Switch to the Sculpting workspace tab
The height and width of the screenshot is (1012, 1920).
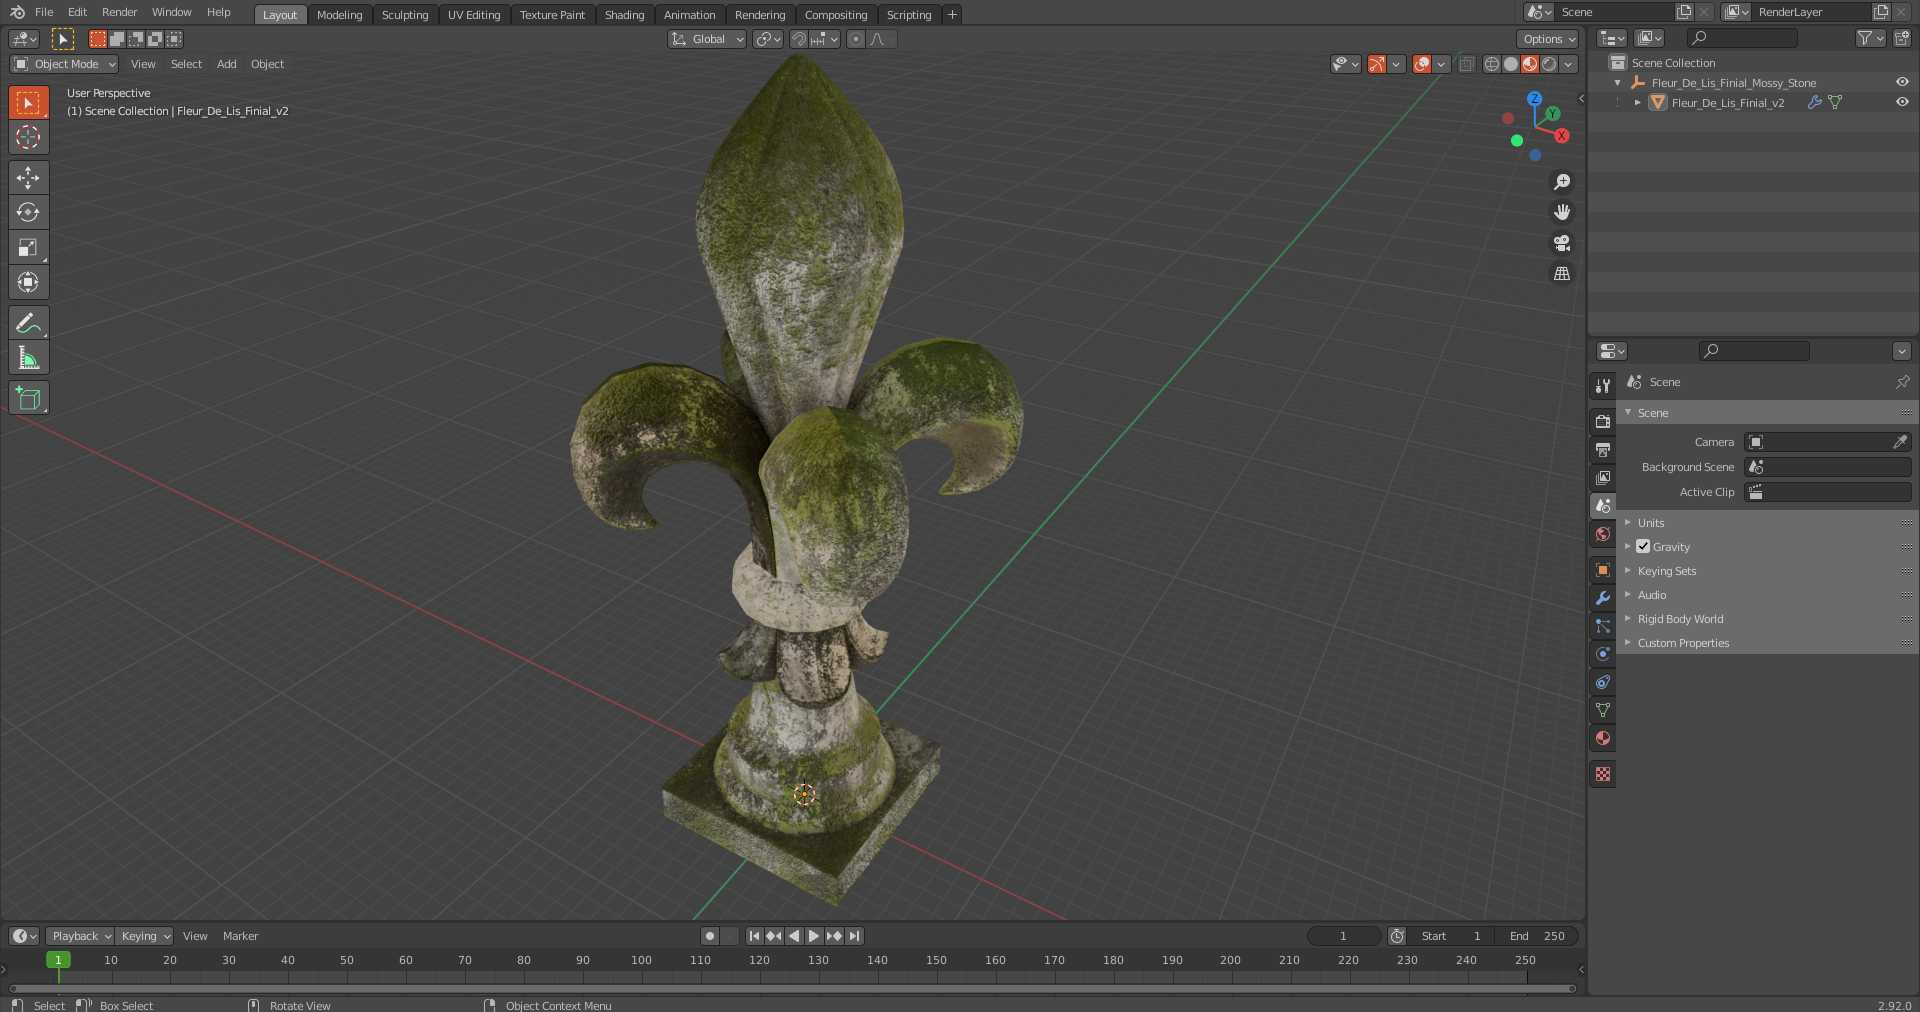405,14
